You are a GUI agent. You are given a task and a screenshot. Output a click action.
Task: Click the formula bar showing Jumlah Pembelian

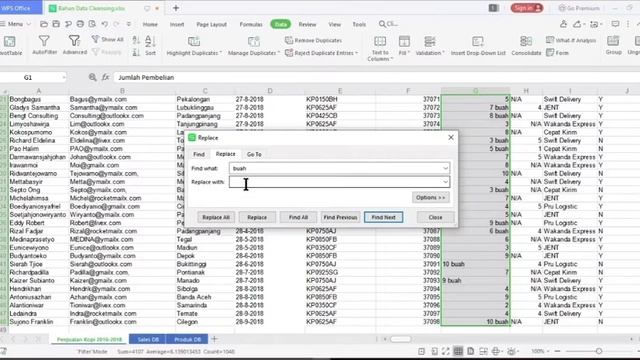coord(376,77)
